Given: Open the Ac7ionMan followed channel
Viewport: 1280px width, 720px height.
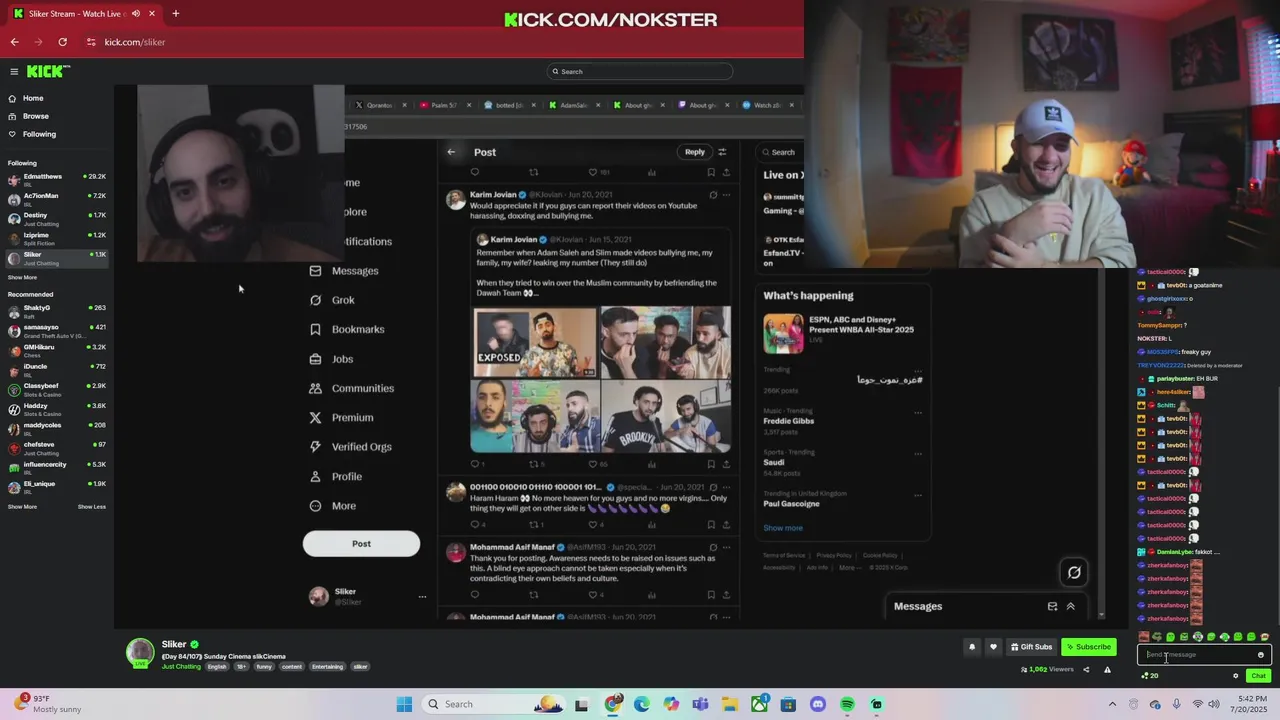Looking at the screenshot, I should point(57,199).
